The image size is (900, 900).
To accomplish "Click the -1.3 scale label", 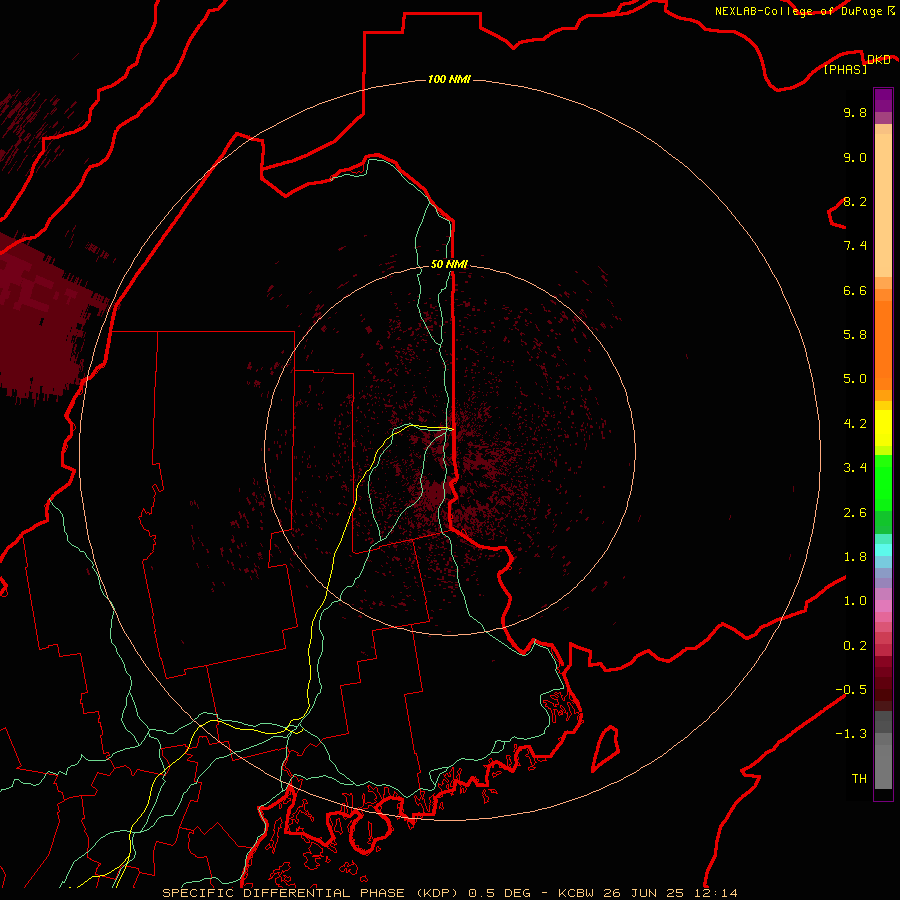I will click(851, 734).
